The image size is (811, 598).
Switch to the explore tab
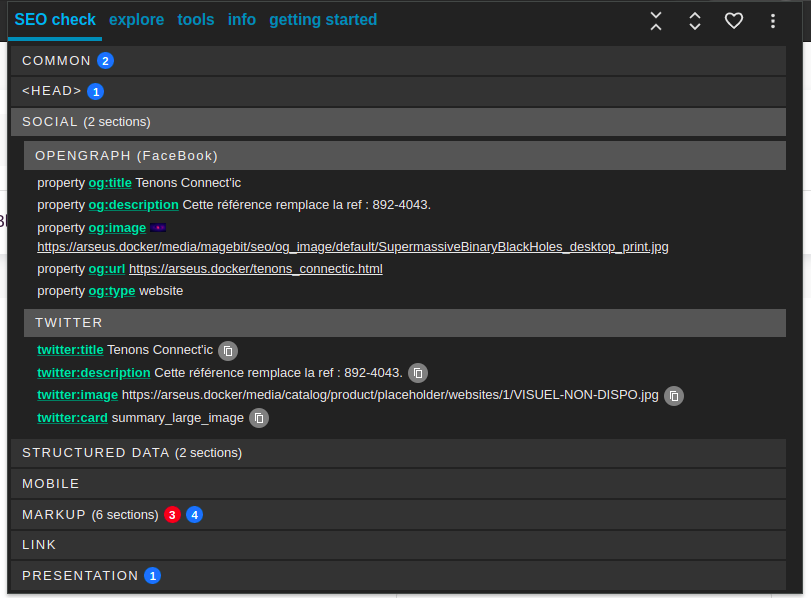tap(137, 20)
